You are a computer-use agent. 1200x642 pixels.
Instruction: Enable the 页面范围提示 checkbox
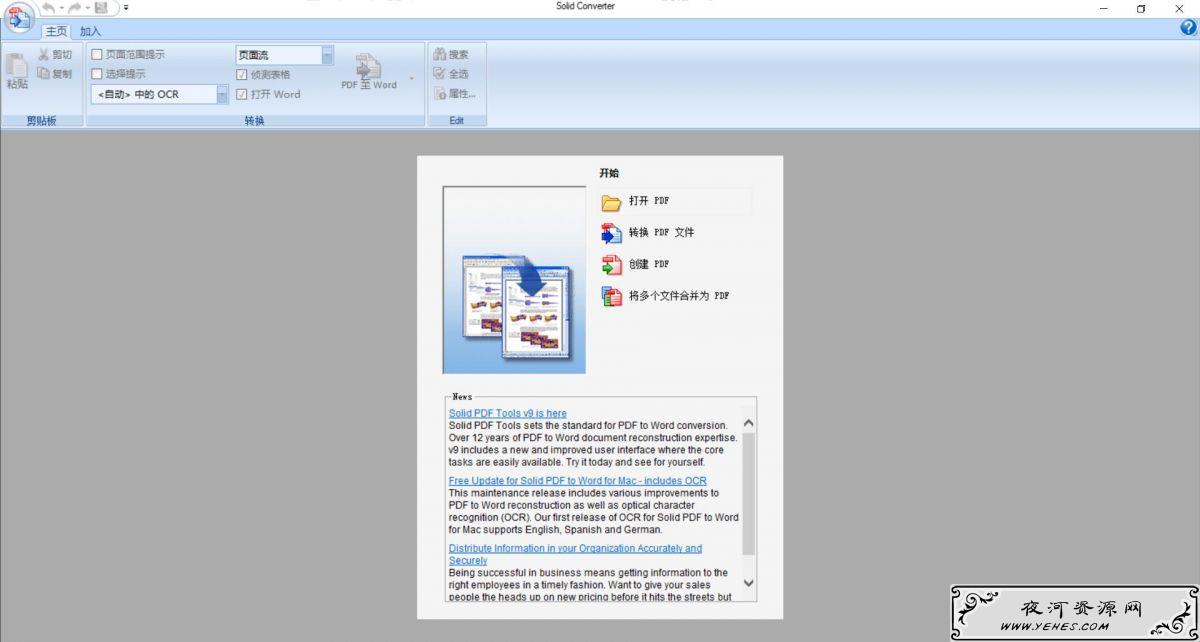pyautogui.click(x=97, y=55)
